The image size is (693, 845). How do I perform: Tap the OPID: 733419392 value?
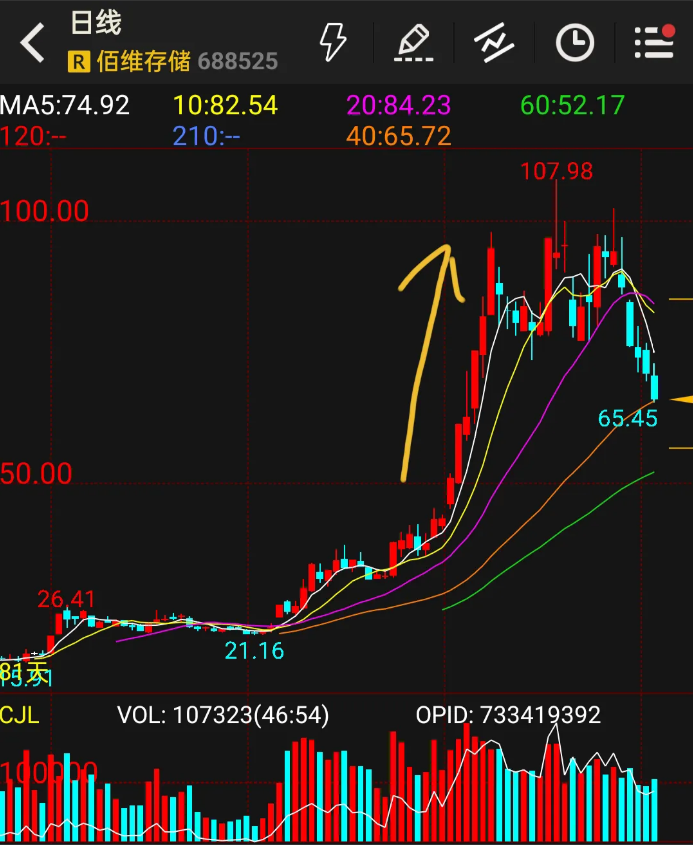click(x=508, y=715)
